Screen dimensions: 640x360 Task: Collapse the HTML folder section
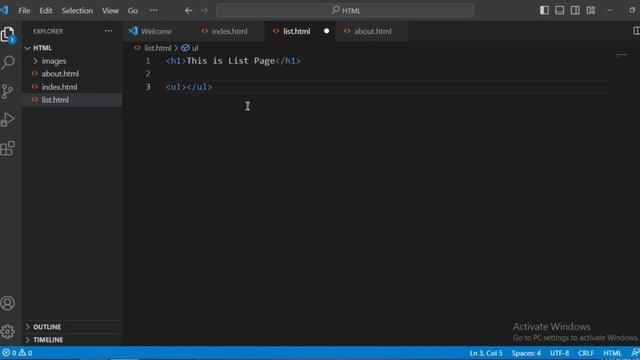pos(72,48)
